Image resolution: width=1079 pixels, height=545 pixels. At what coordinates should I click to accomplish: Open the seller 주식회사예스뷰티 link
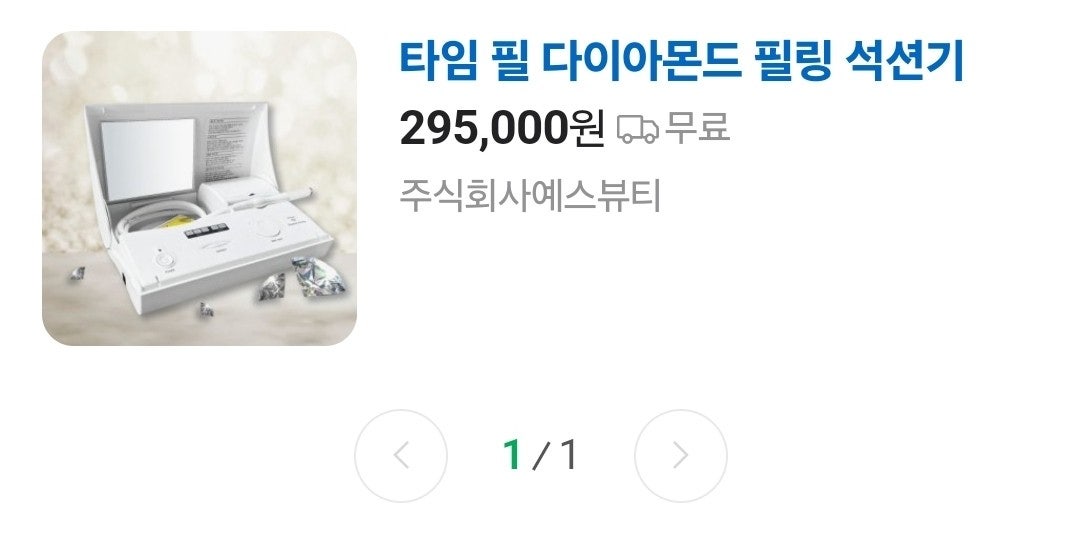[530, 195]
